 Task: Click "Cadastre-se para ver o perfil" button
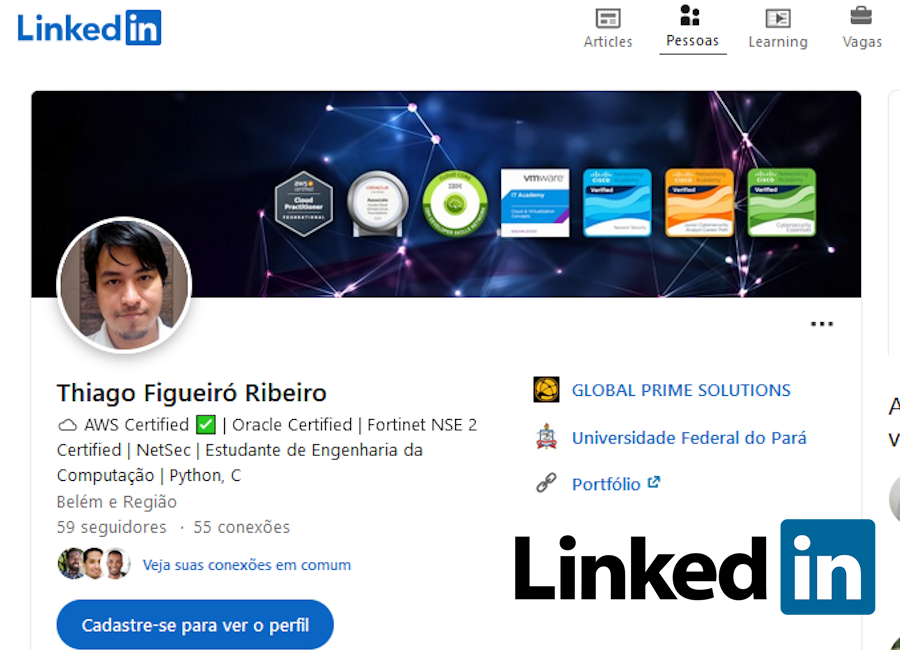195,625
